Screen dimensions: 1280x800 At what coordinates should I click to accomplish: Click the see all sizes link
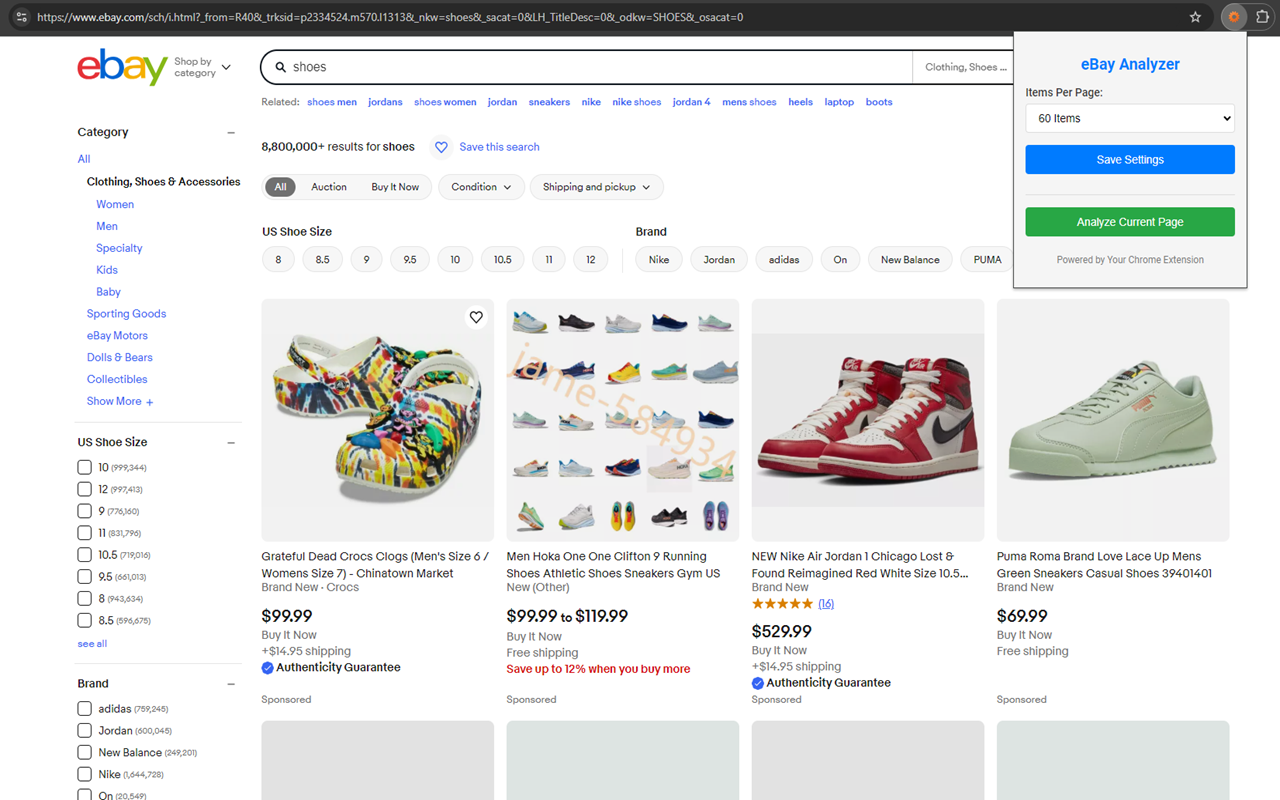92,644
